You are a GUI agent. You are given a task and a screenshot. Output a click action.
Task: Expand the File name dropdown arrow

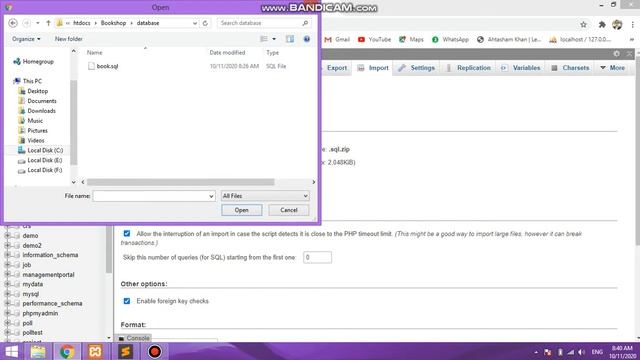pyautogui.click(x=211, y=196)
